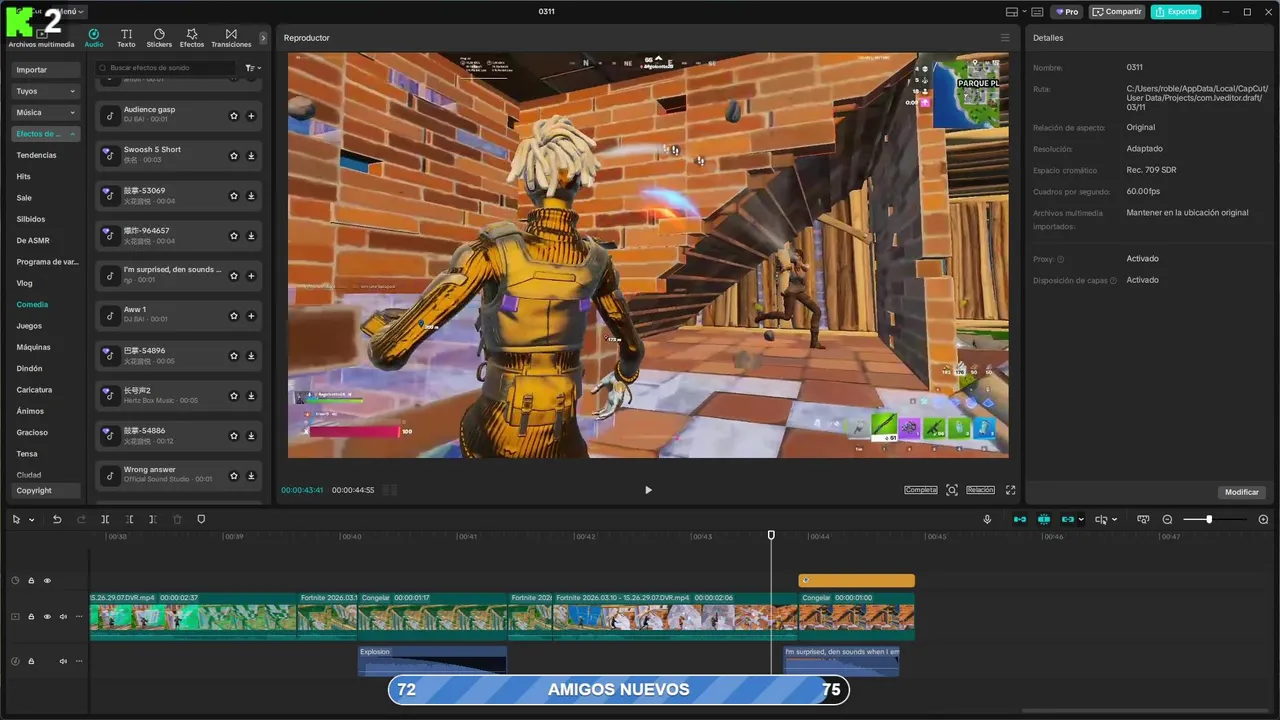
Task: Open the Reproductor panel menu
Action: 1005,38
